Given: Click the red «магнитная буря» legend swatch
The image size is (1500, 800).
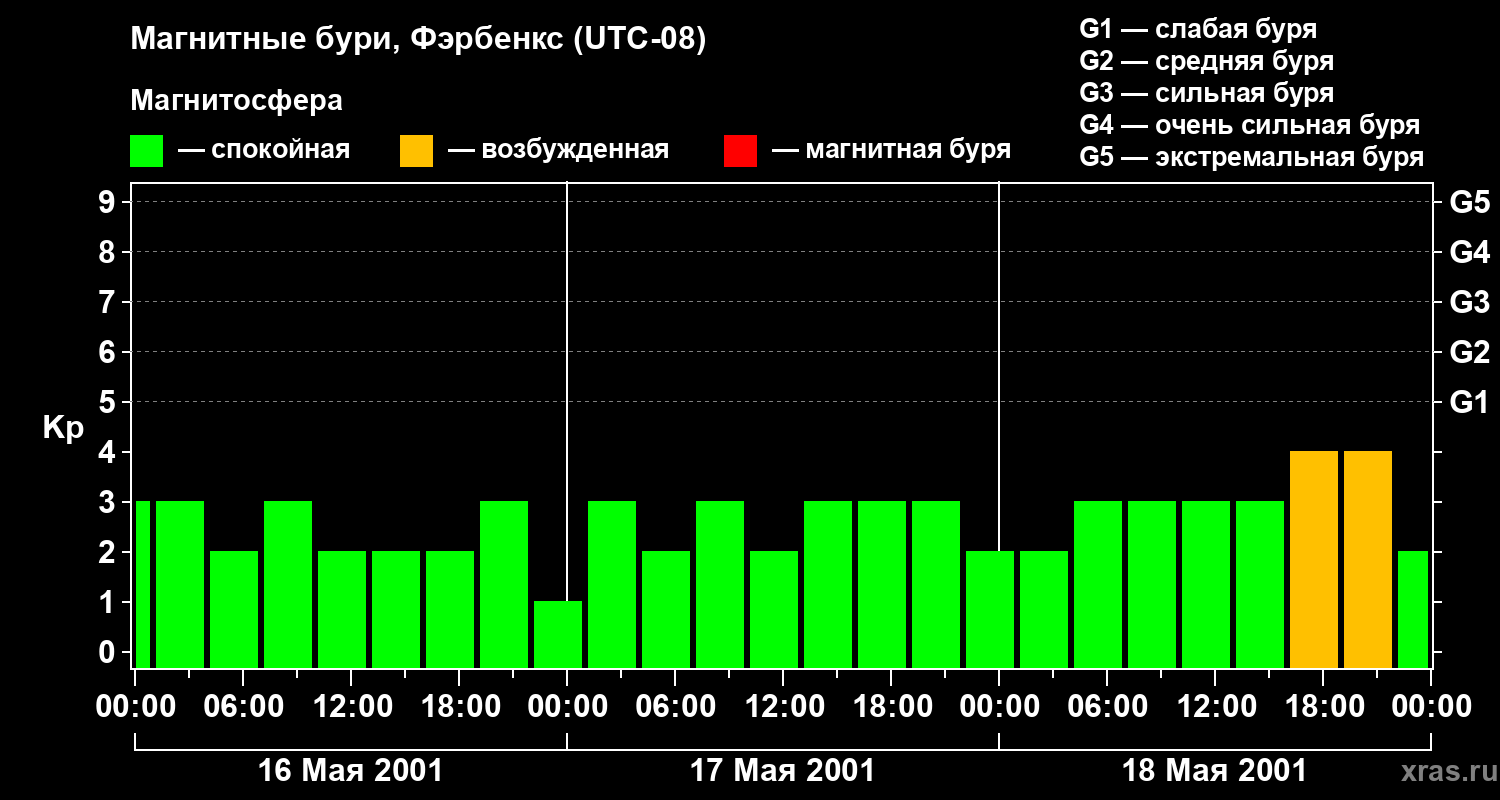Looking at the screenshot, I should [x=740, y=151].
